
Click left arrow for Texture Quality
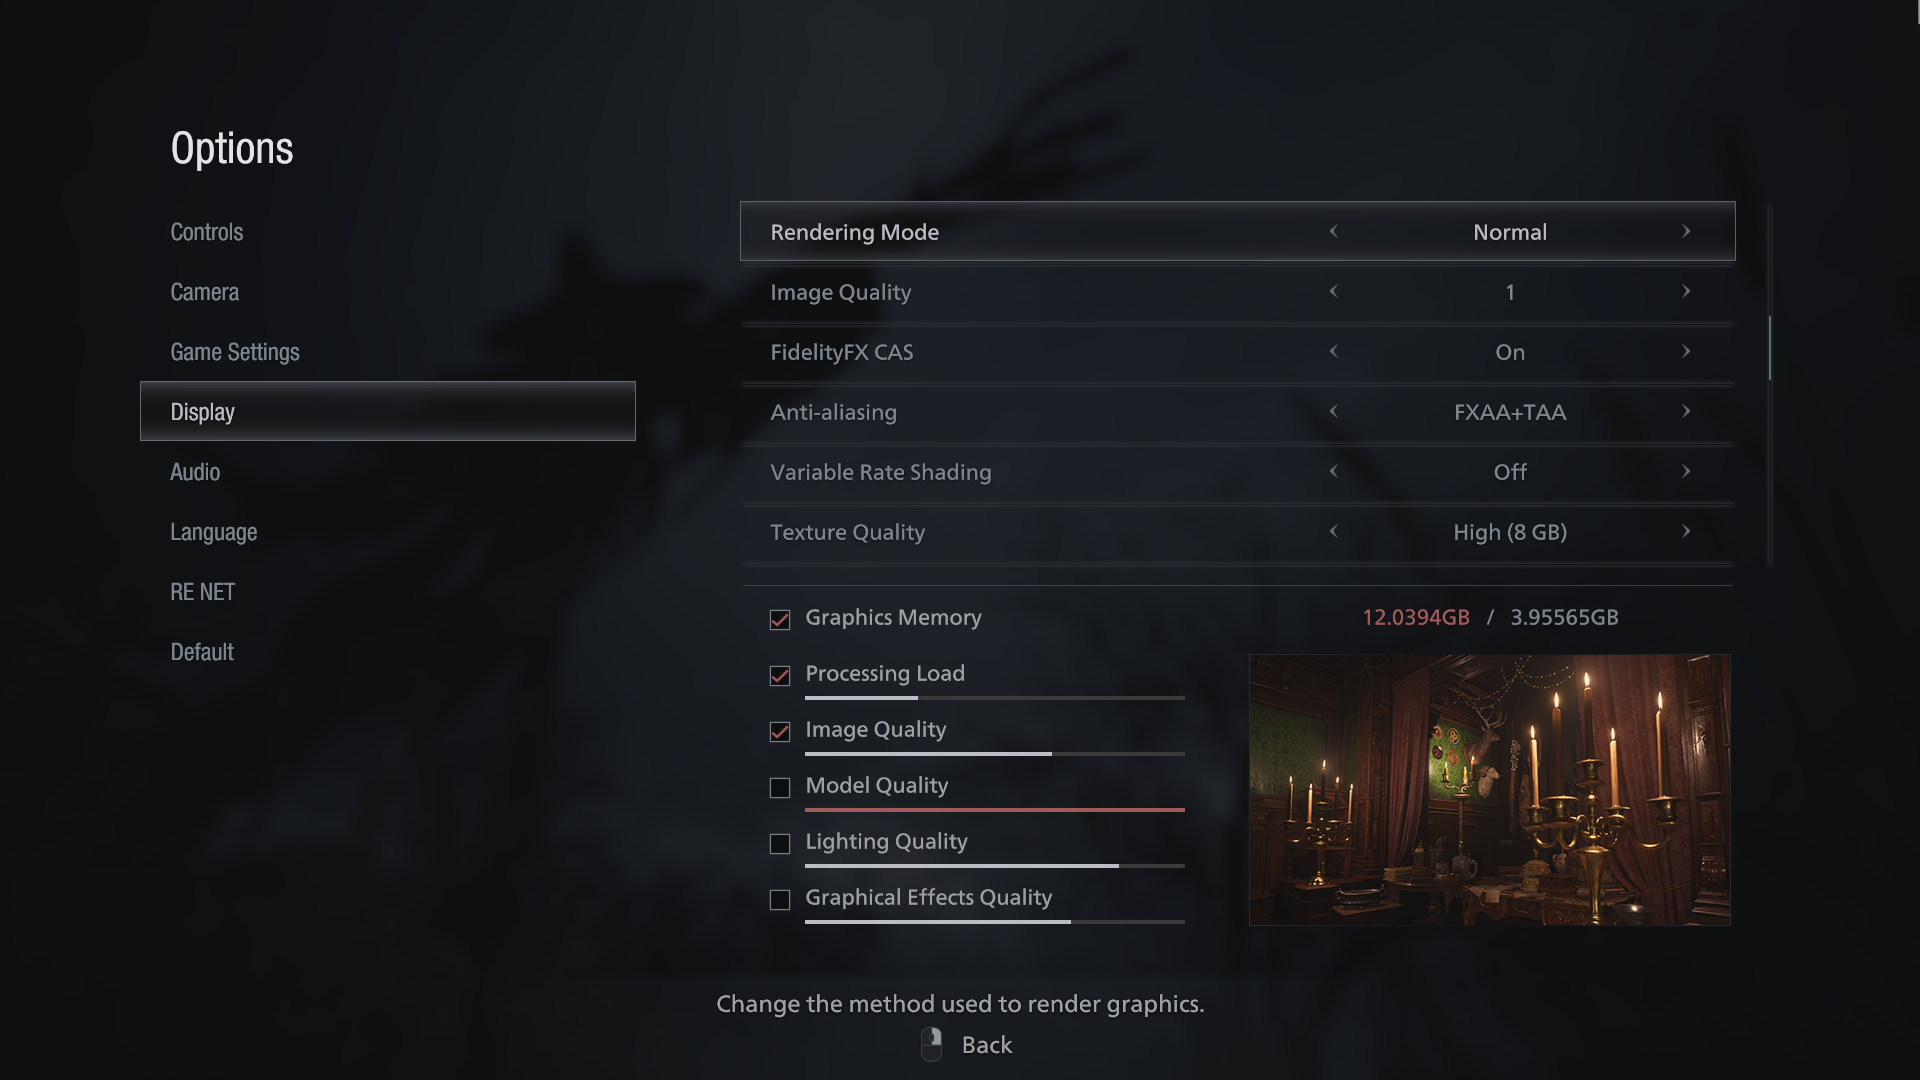[1333, 531]
